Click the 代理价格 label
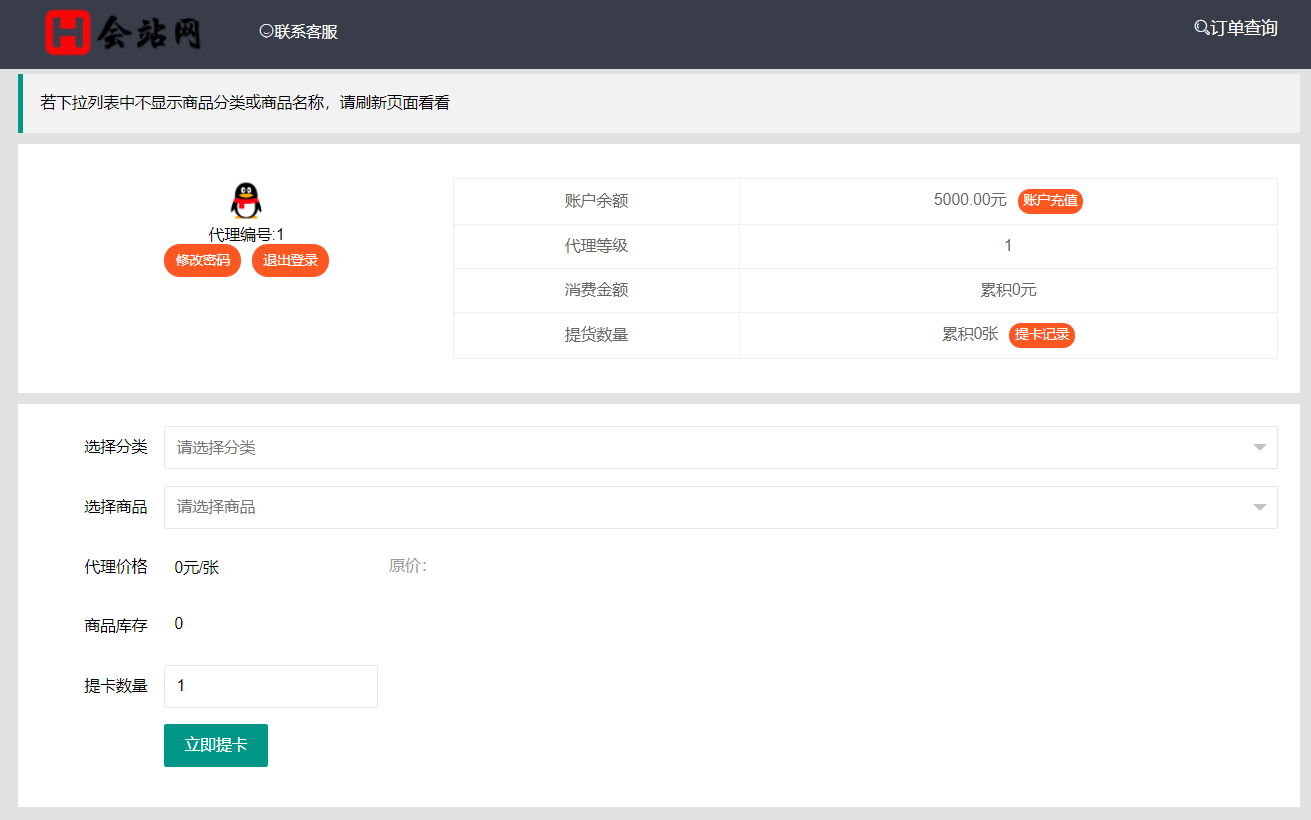This screenshot has width=1311, height=820. (x=116, y=567)
